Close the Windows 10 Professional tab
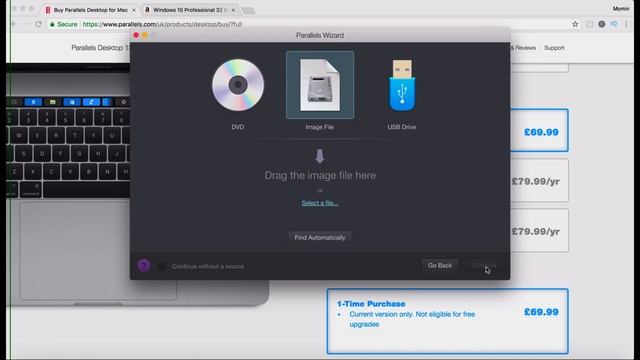The image size is (640, 360). click(x=233, y=10)
